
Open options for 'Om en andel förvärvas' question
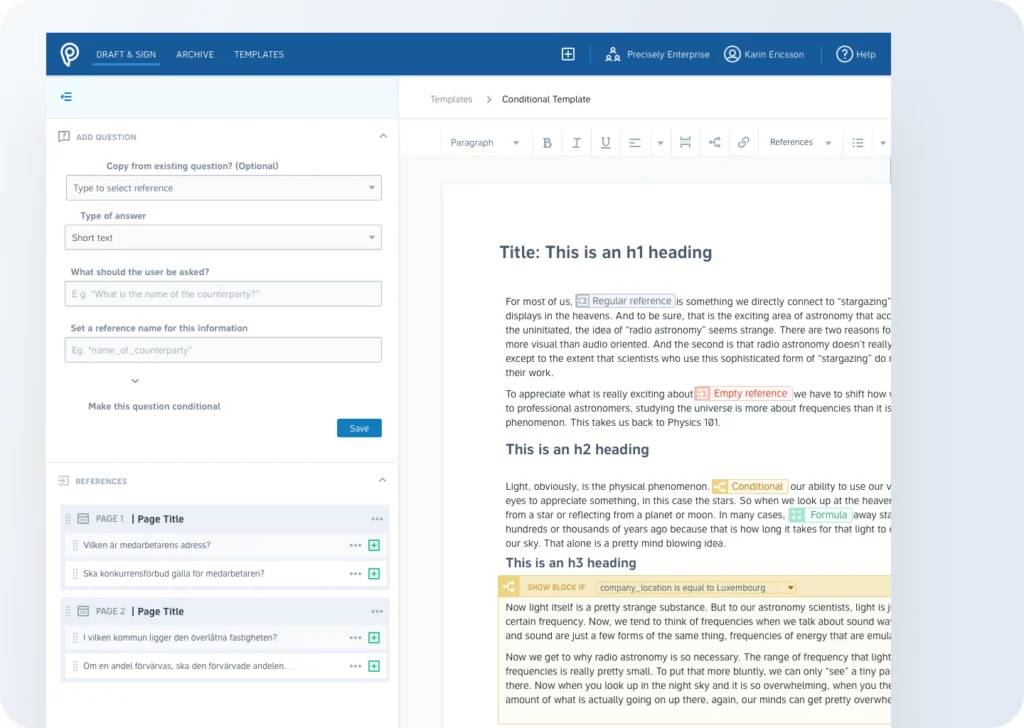tap(355, 667)
